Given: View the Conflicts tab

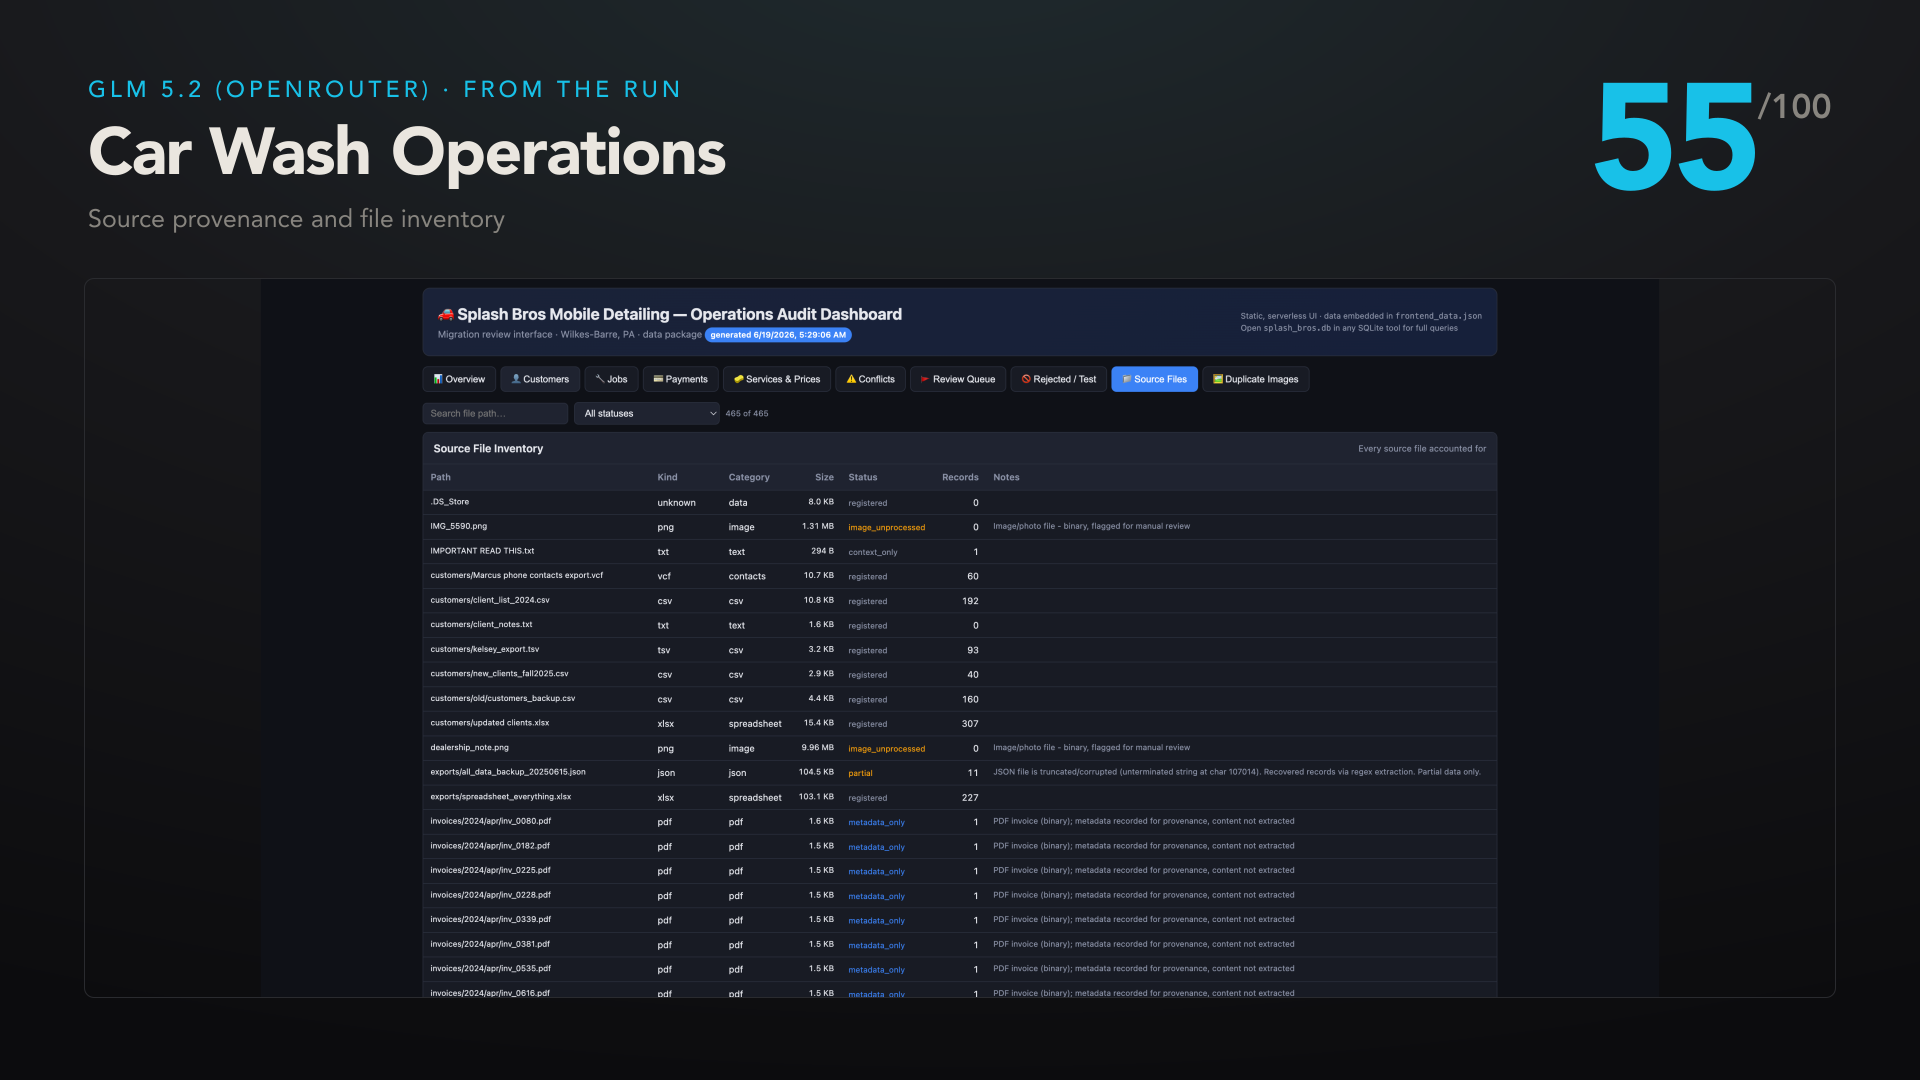Looking at the screenshot, I should 870,379.
